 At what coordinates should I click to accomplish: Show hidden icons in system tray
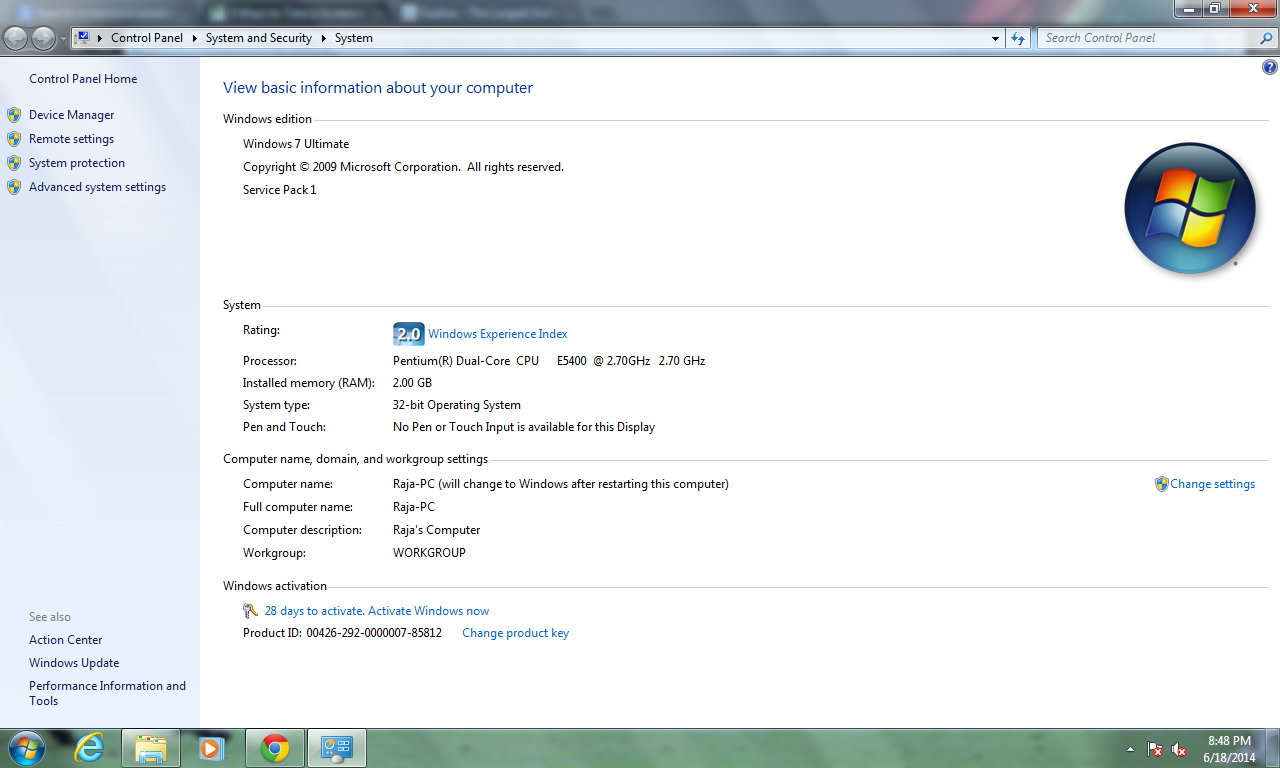(x=1130, y=749)
